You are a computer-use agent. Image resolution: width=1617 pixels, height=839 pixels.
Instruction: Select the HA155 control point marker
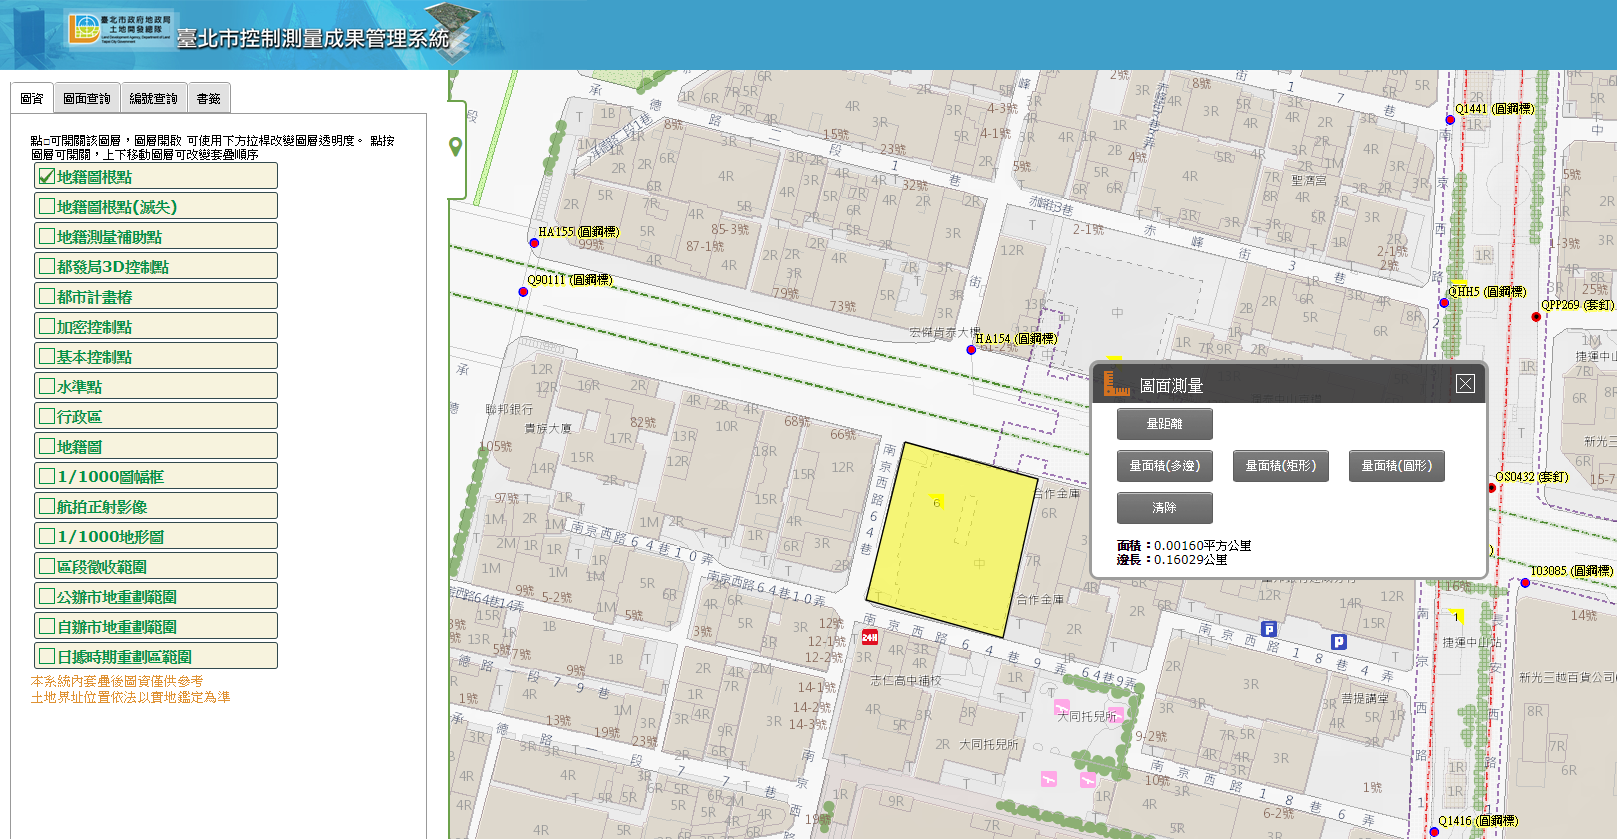tap(534, 243)
